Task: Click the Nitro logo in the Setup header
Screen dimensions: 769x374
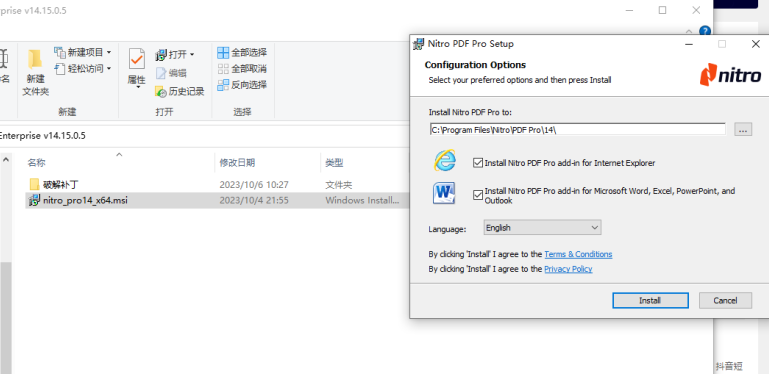Action: pos(730,75)
